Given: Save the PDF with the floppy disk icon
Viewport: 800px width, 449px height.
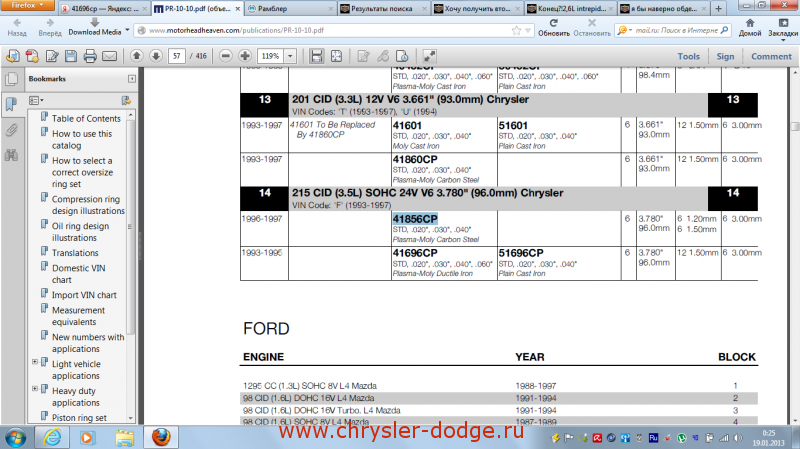Looking at the screenshot, I should [x=71, y=56].
